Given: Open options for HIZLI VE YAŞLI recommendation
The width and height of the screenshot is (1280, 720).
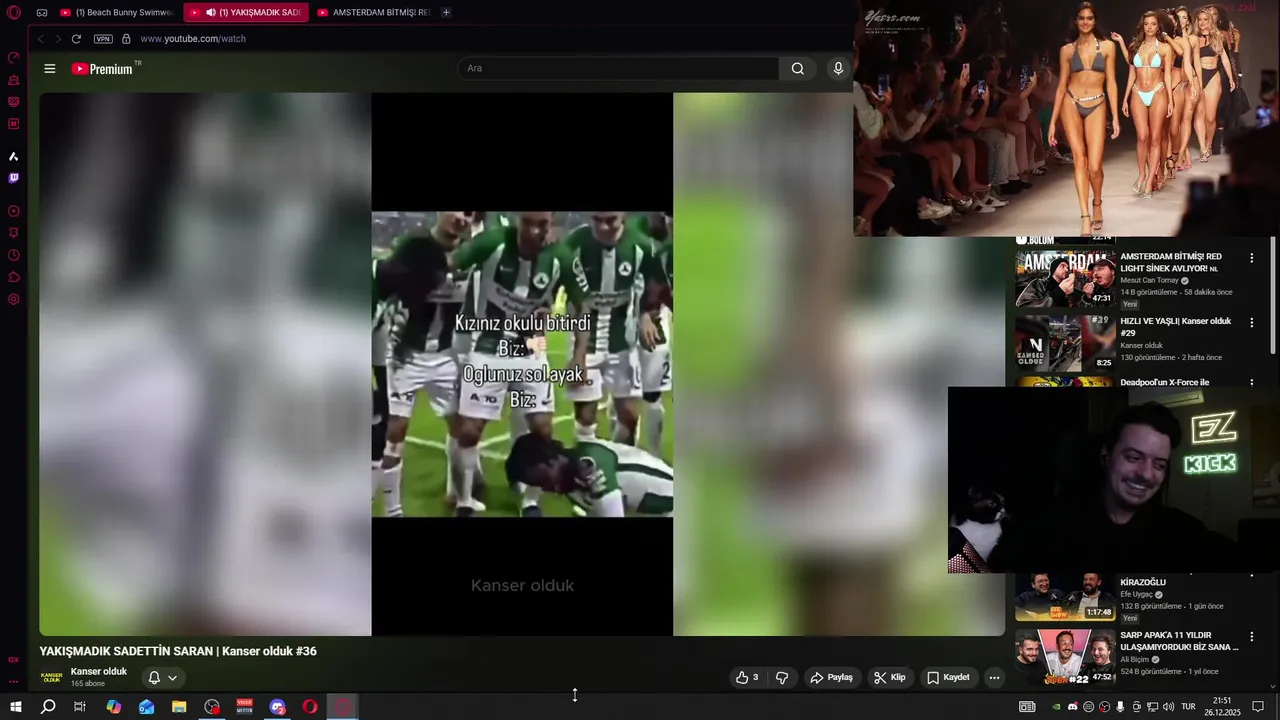Looking at the screenshot, I should (x=1251, y=323).
